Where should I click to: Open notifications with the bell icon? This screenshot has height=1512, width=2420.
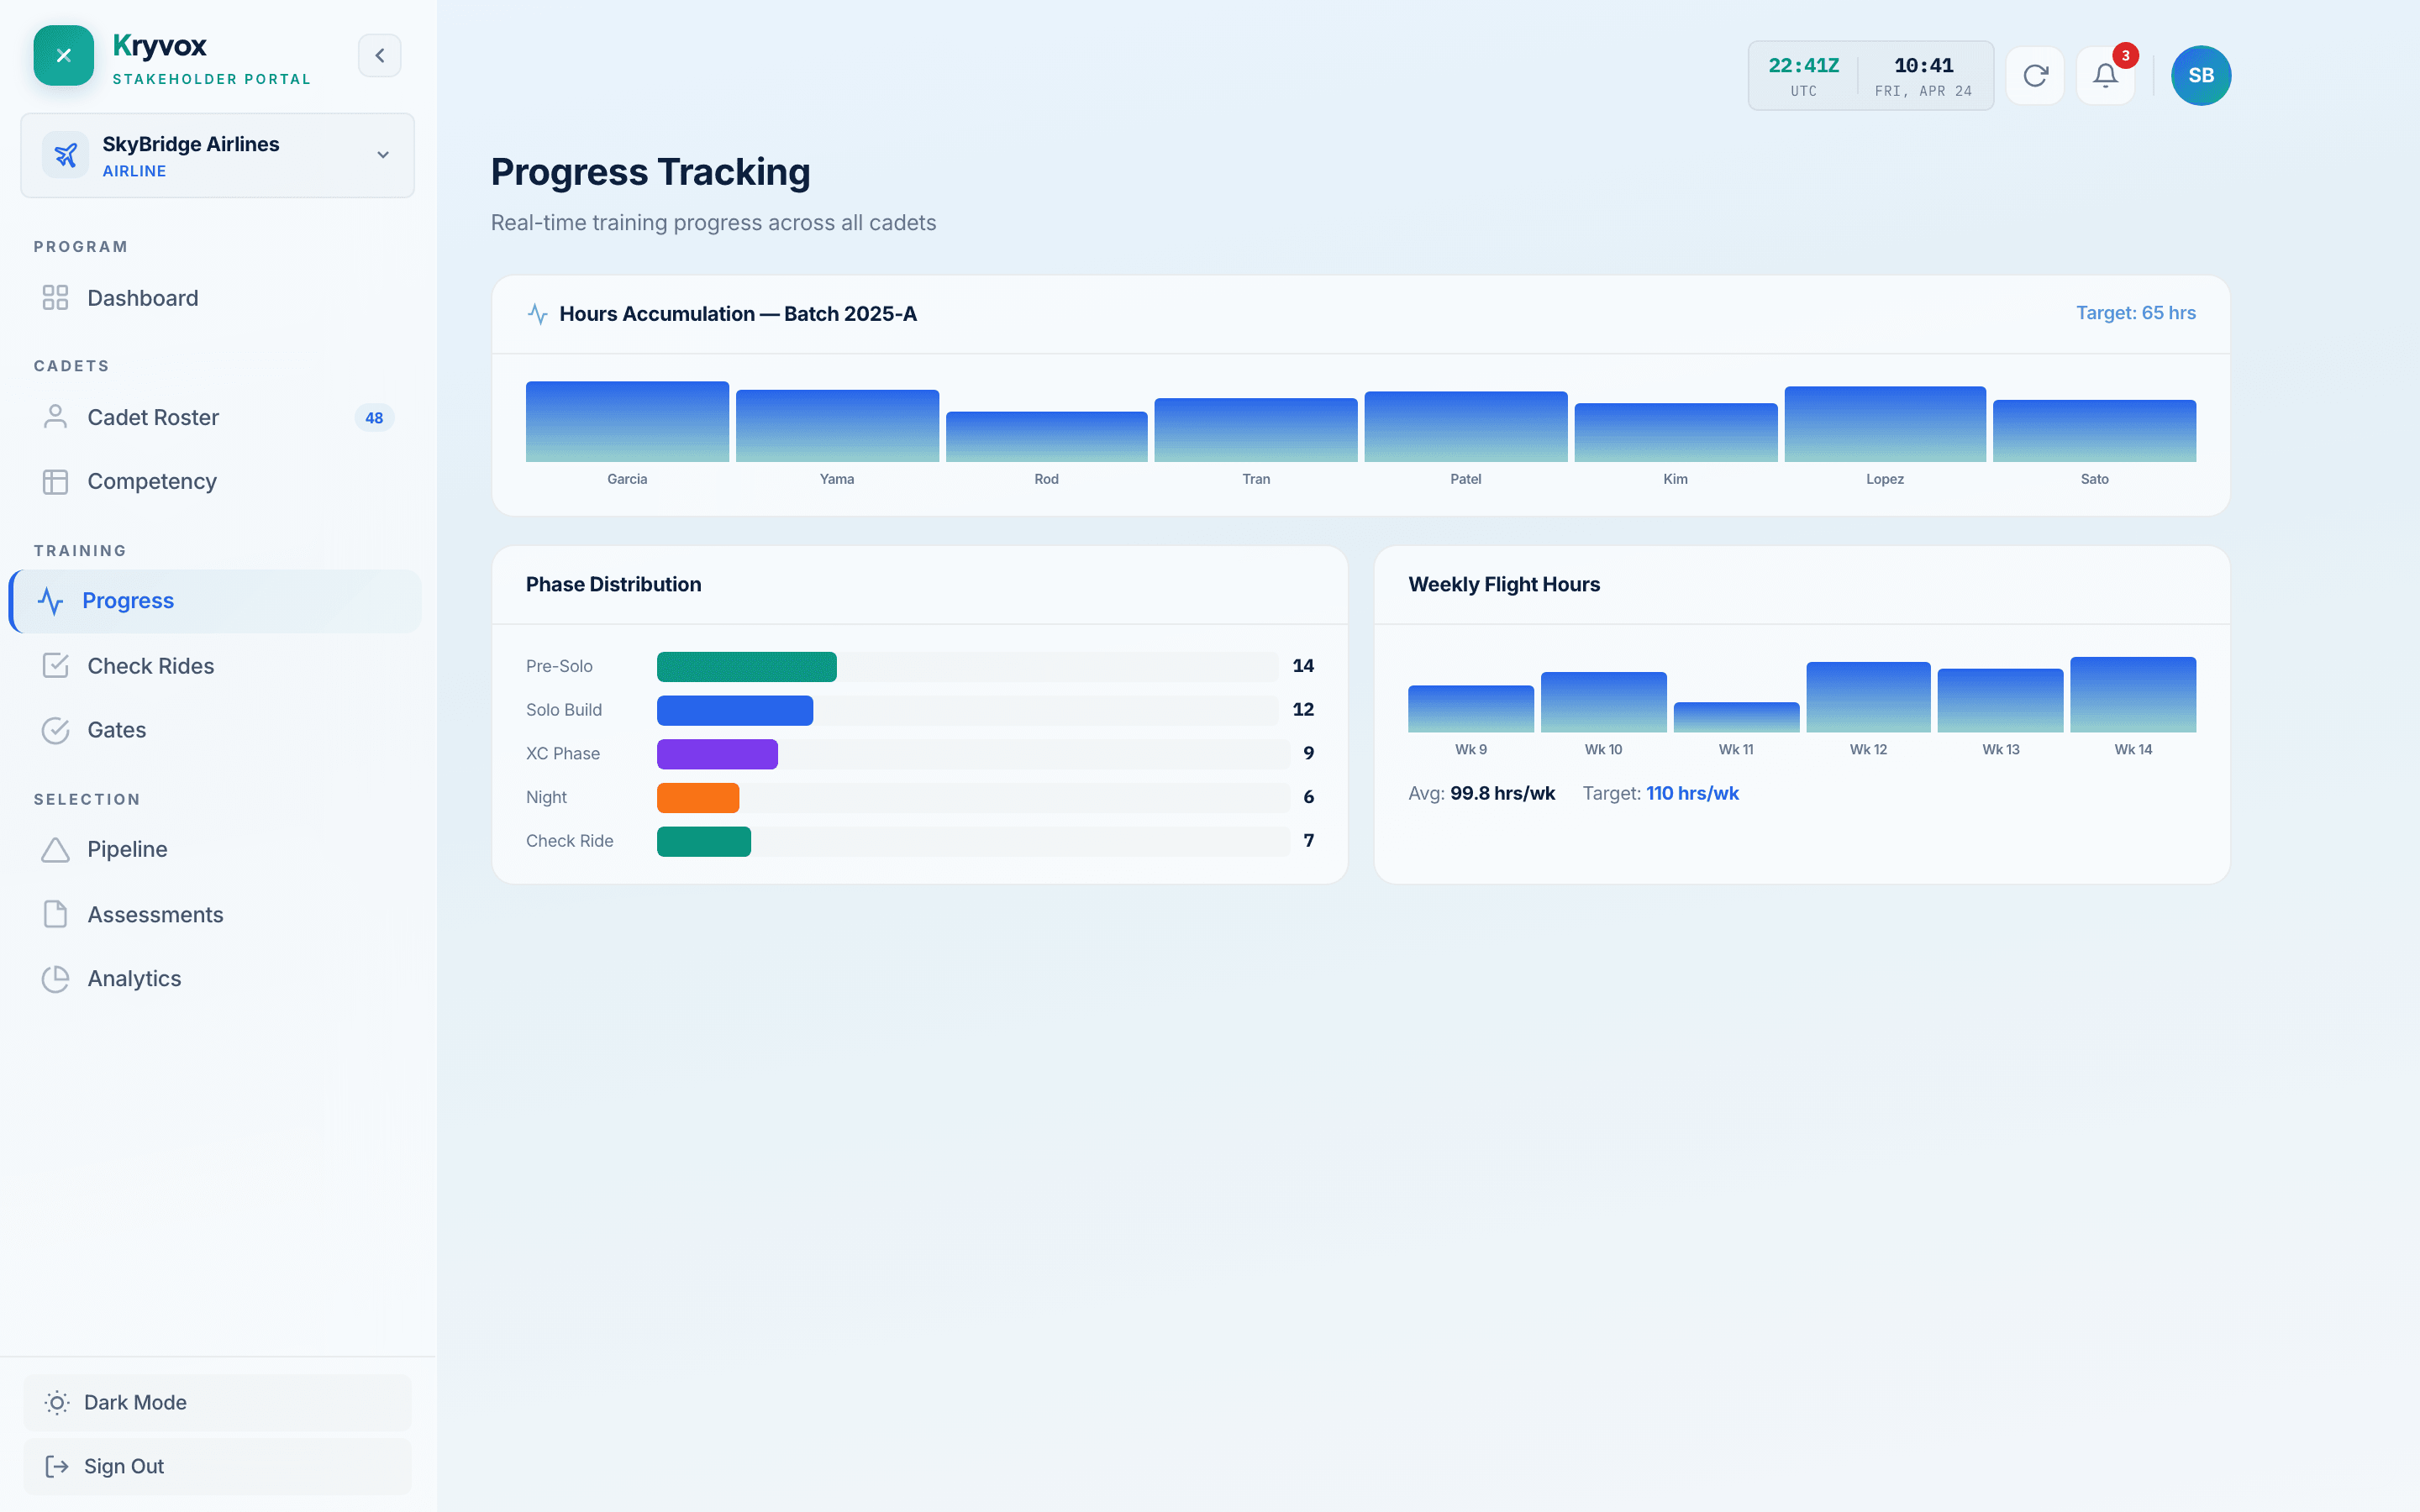(x=2105, y=75)
